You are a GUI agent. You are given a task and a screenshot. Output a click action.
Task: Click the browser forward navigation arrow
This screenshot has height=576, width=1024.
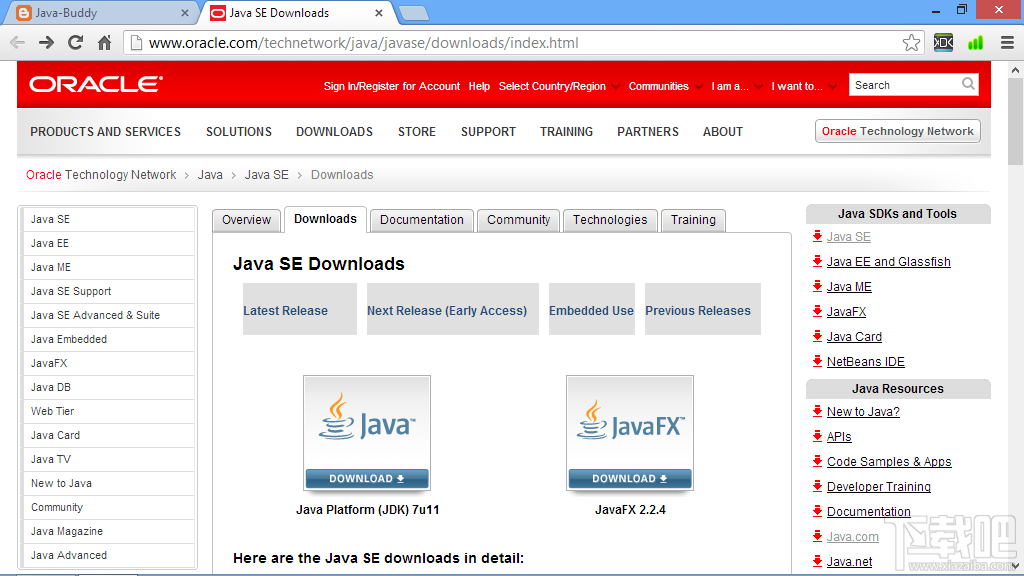pos(45,42)
